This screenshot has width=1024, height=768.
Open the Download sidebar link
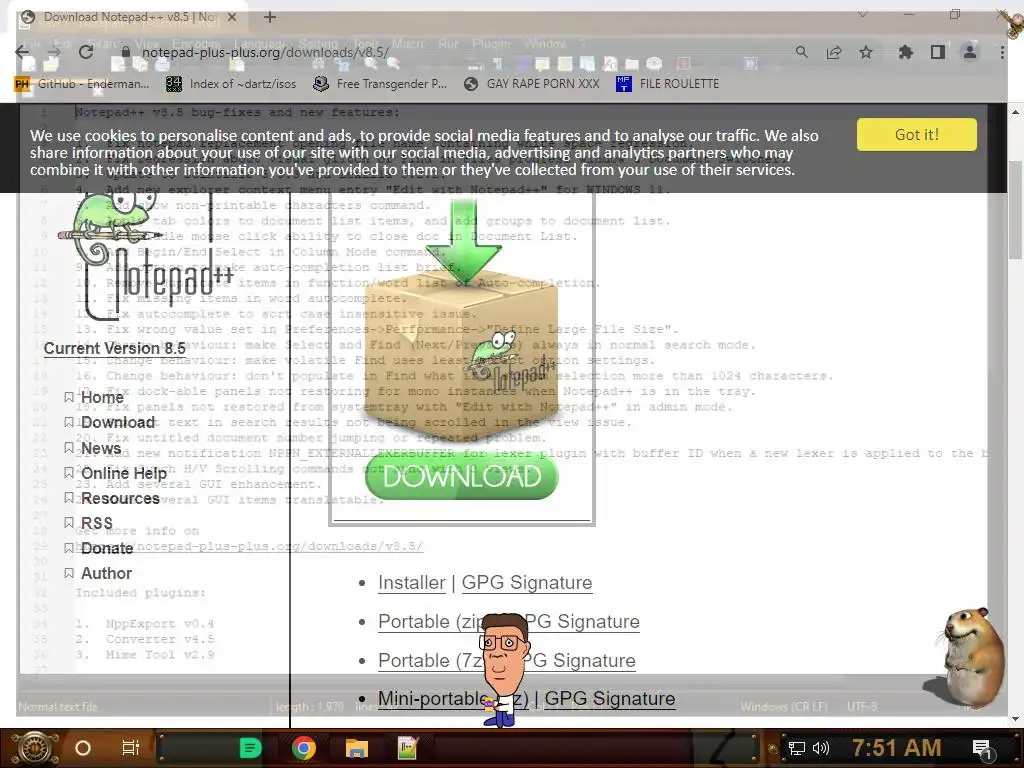pyautogui.click(x=118, y=423)
